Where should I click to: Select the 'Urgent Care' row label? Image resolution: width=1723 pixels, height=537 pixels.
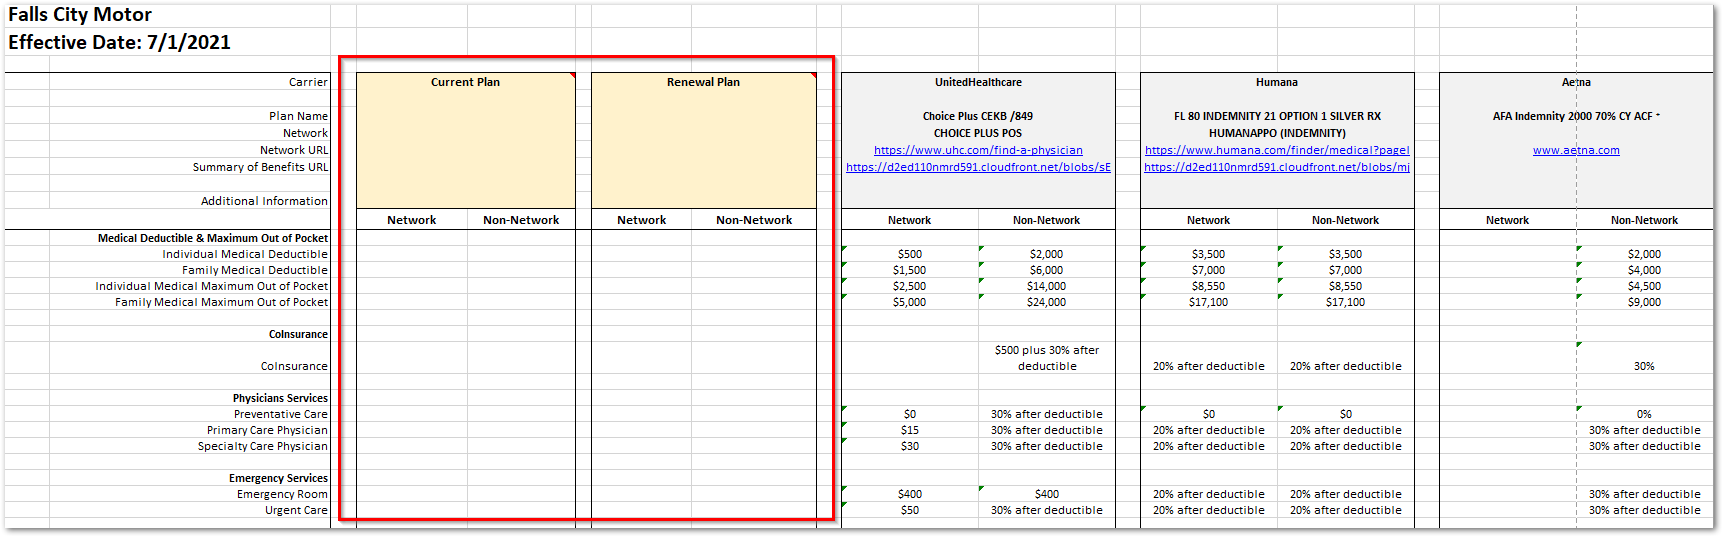pyautogui.click(x=296, y=510)
